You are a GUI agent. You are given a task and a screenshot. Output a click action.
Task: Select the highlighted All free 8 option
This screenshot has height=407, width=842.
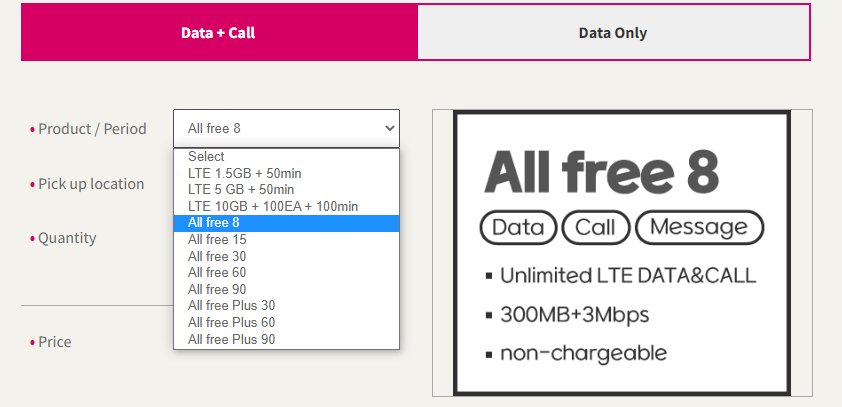click(x=214, y=223)
